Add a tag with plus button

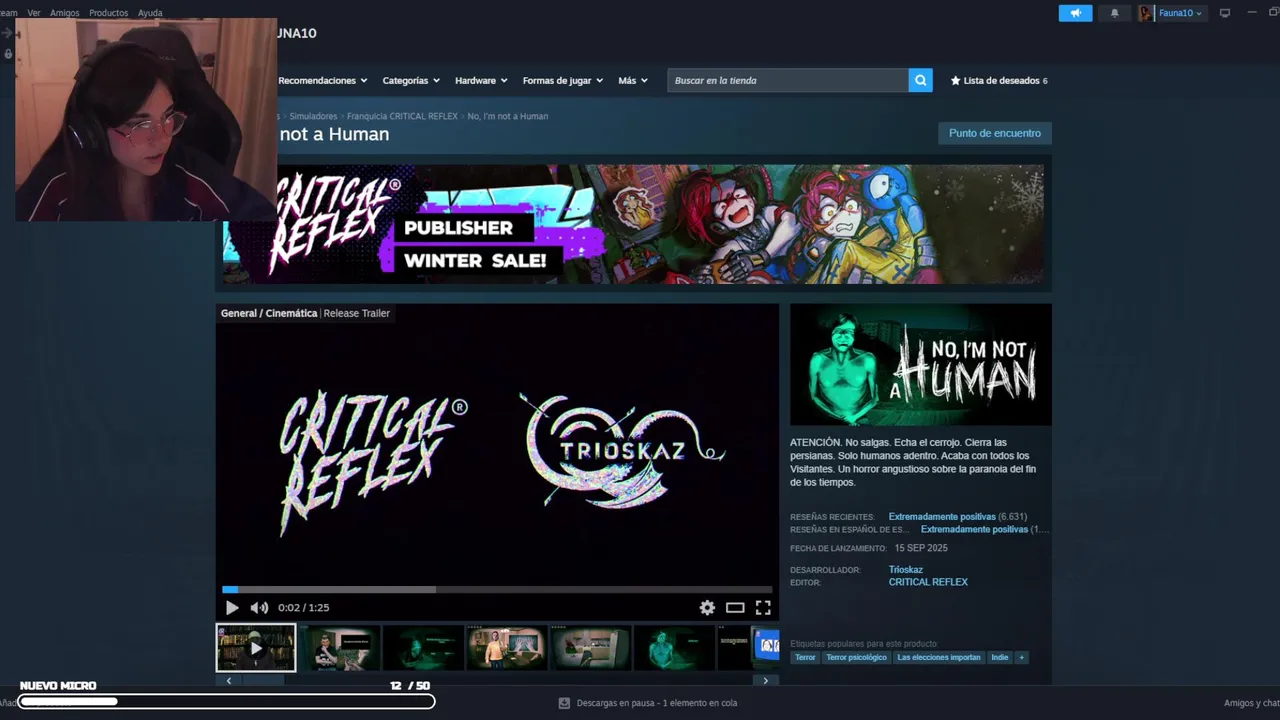point(1021,657)
